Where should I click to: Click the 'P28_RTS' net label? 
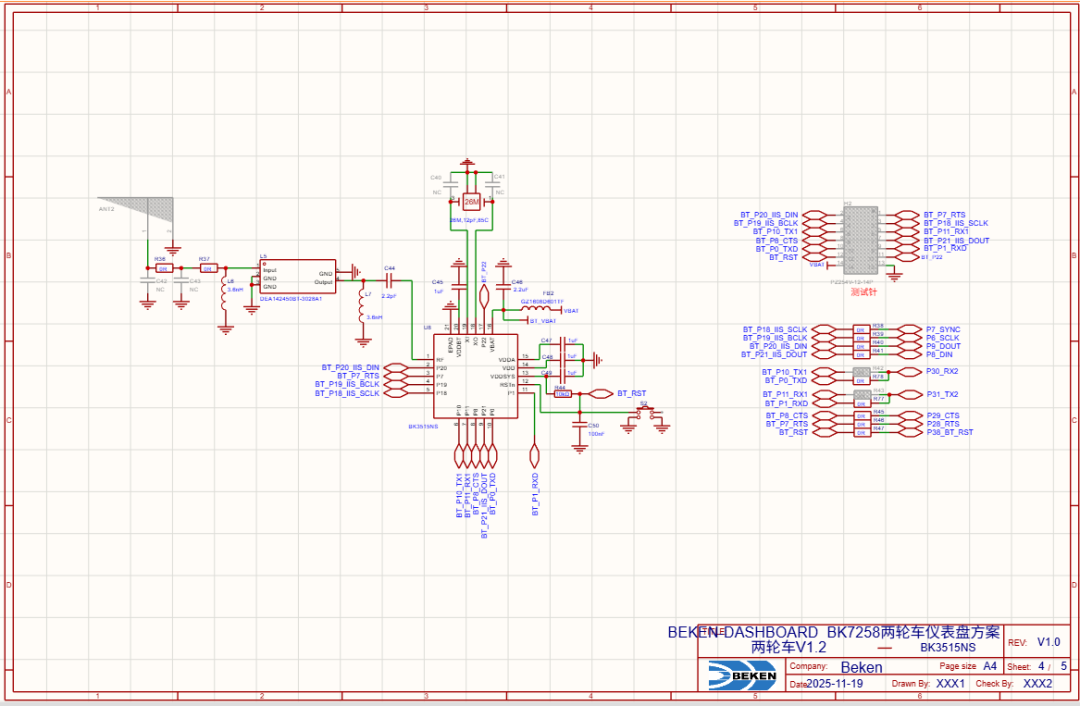(x=943, y=424)
